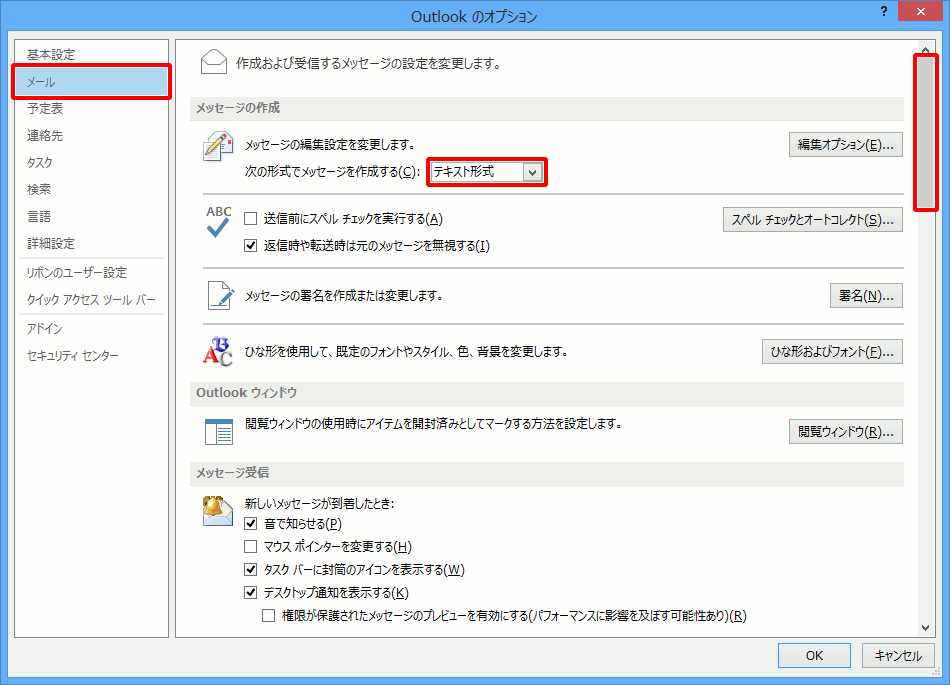This screenshot has height=685, width=950.
Task: Click 閲覧ウィンドウ(R)... button
Action: pyautogui.click(x=845, y=431)
